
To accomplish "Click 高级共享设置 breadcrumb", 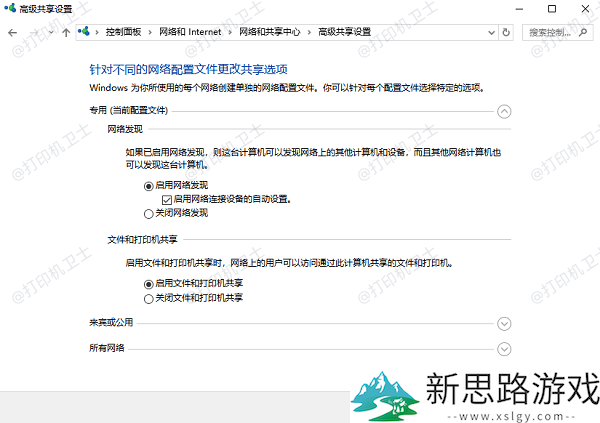I will pyautogui.click(x=344, y=32).
